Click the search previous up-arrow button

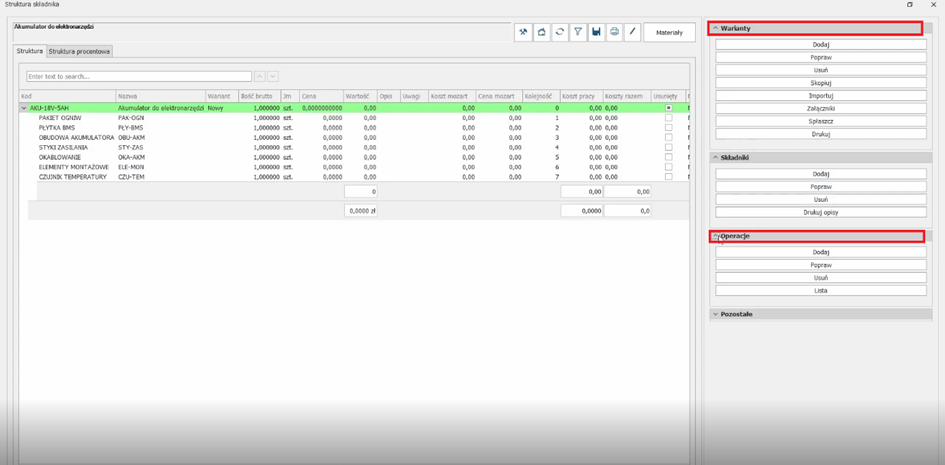click(260, 76)
